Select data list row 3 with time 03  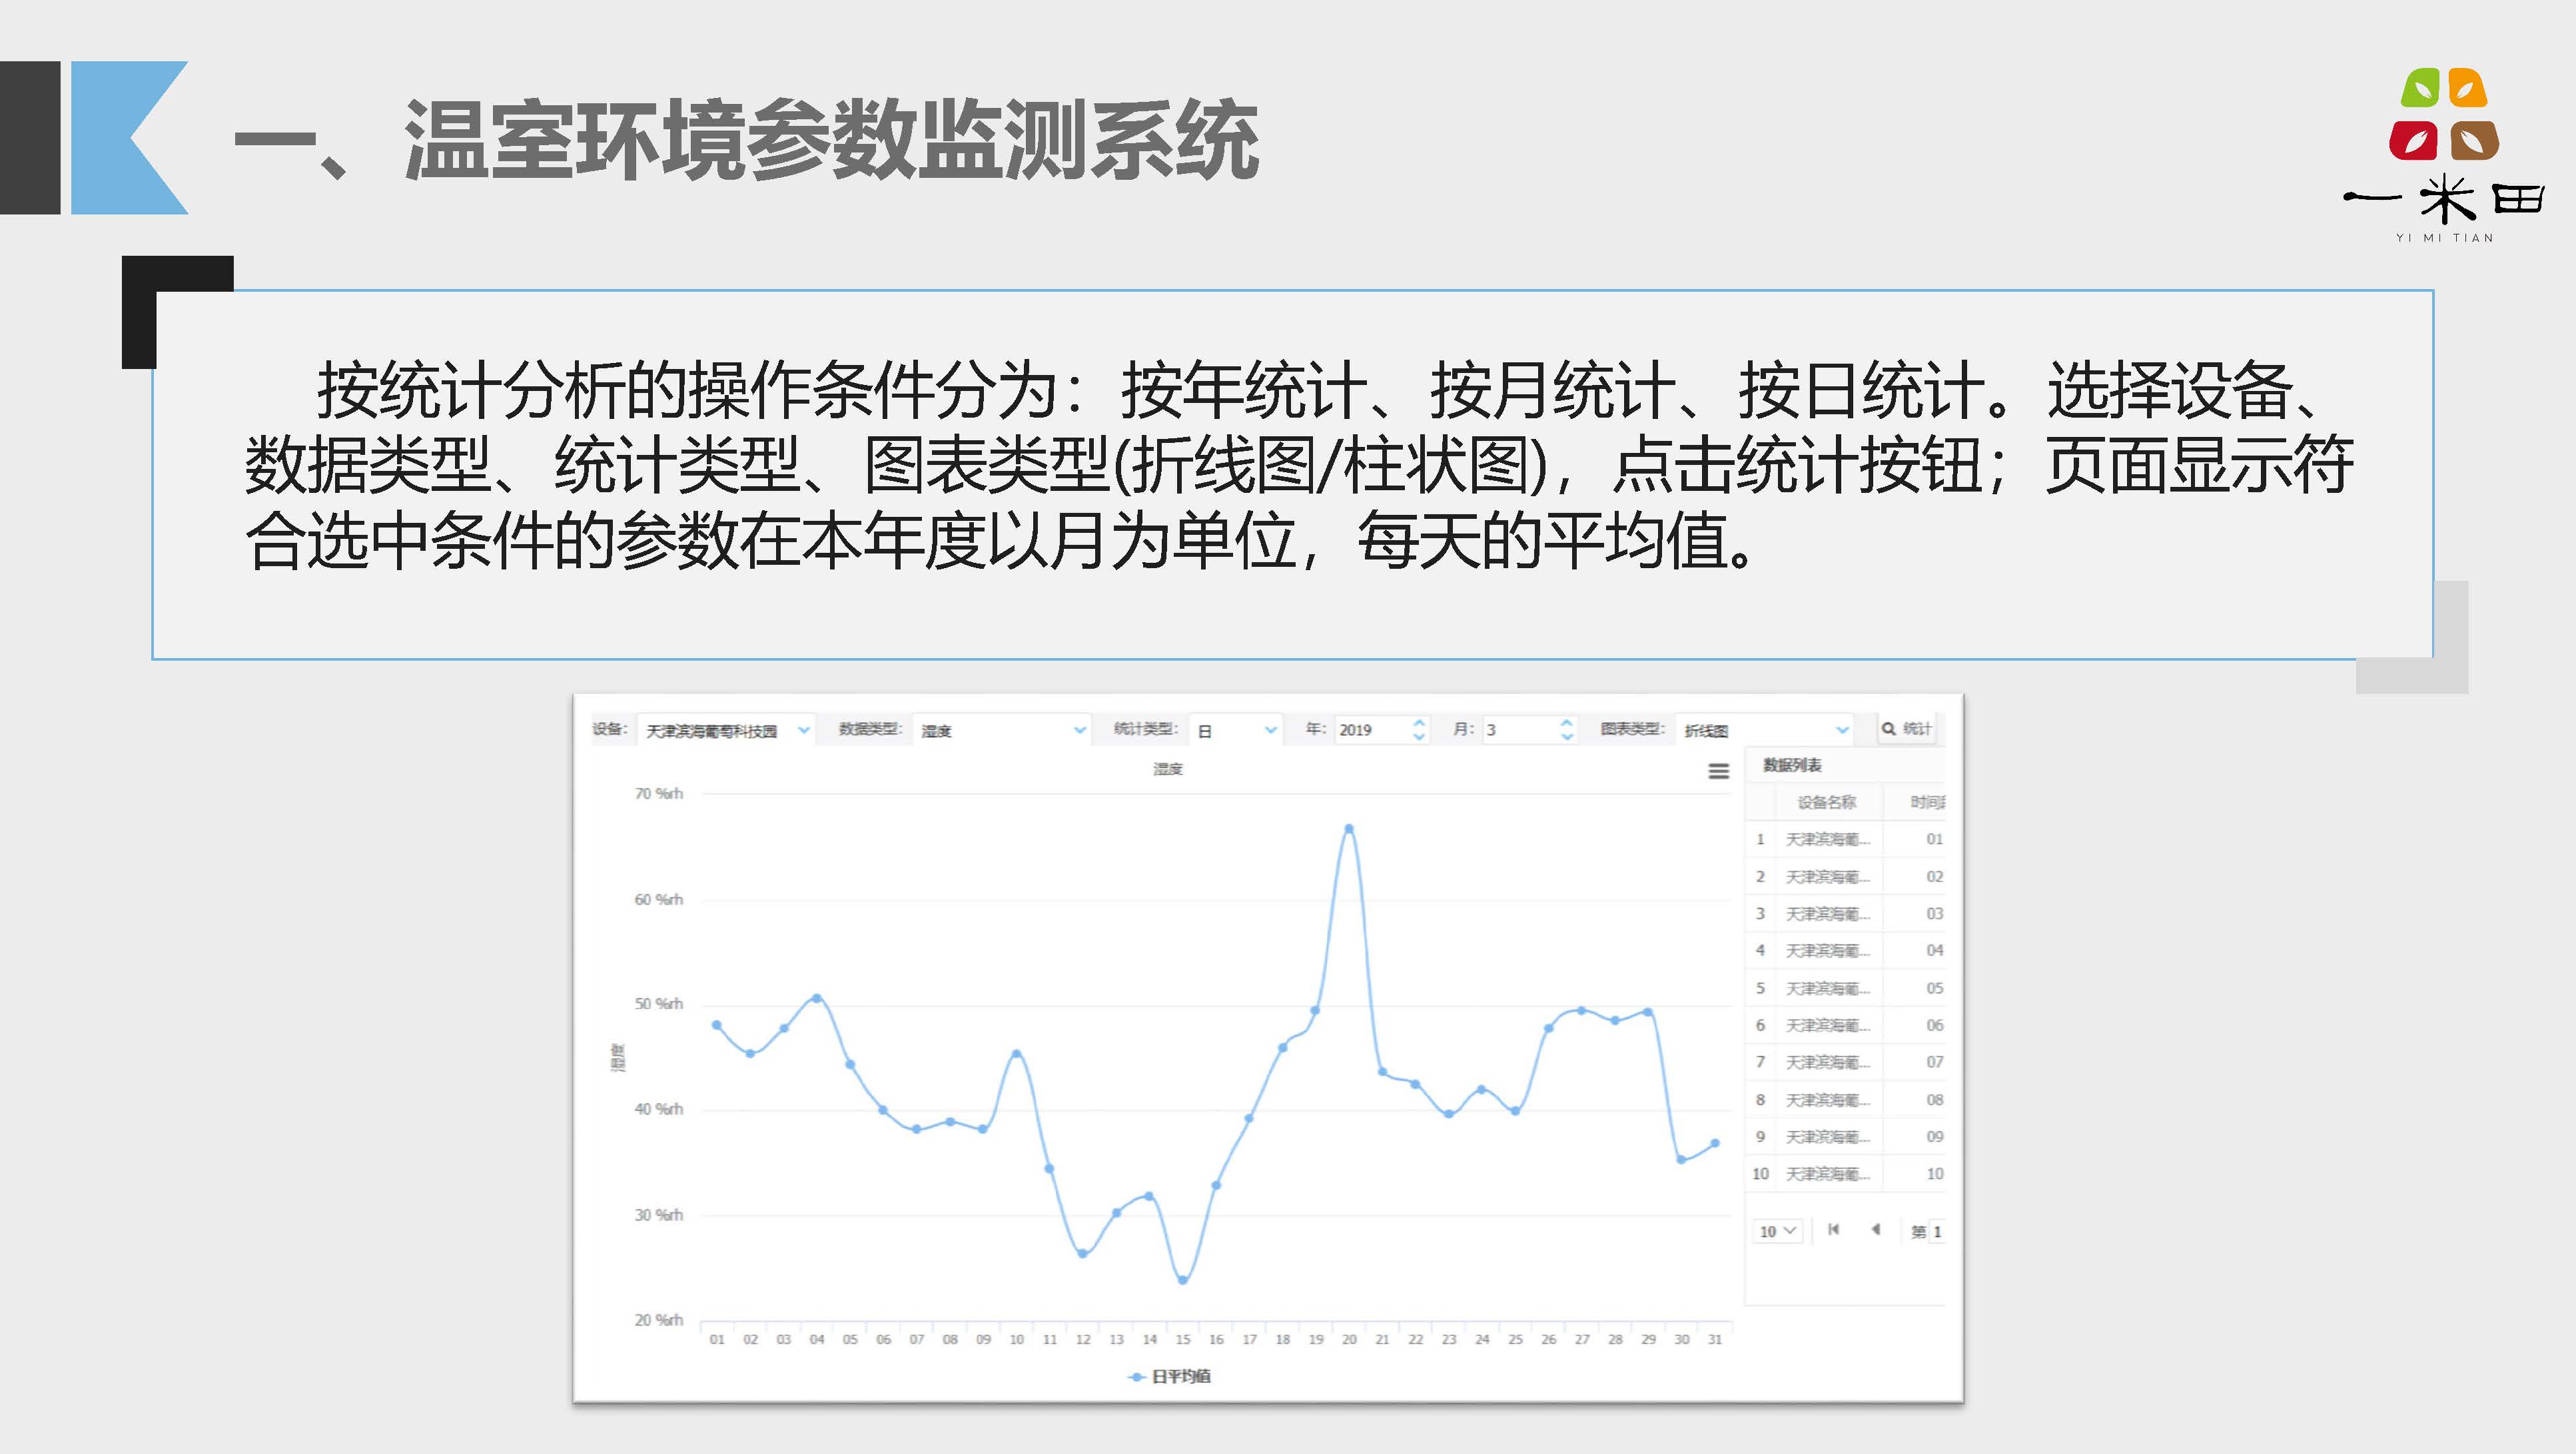point(1846,913)
